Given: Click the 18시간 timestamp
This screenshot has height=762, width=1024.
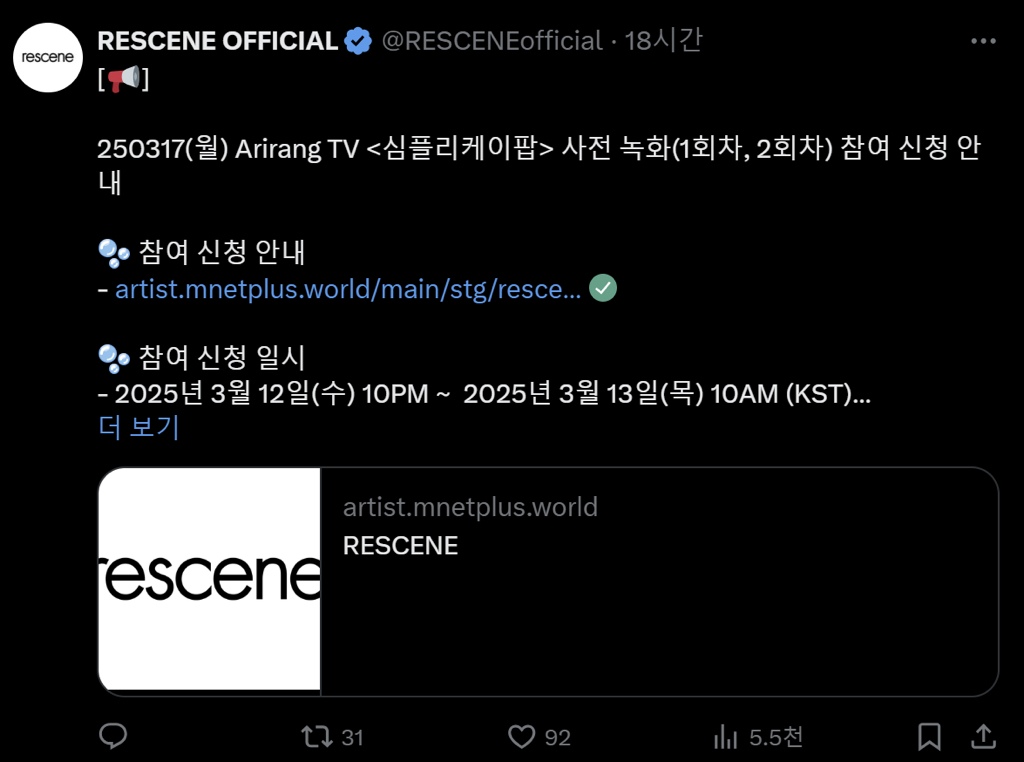Looking at the screenshot, I should pyautogui.click(x=664, y=41).
